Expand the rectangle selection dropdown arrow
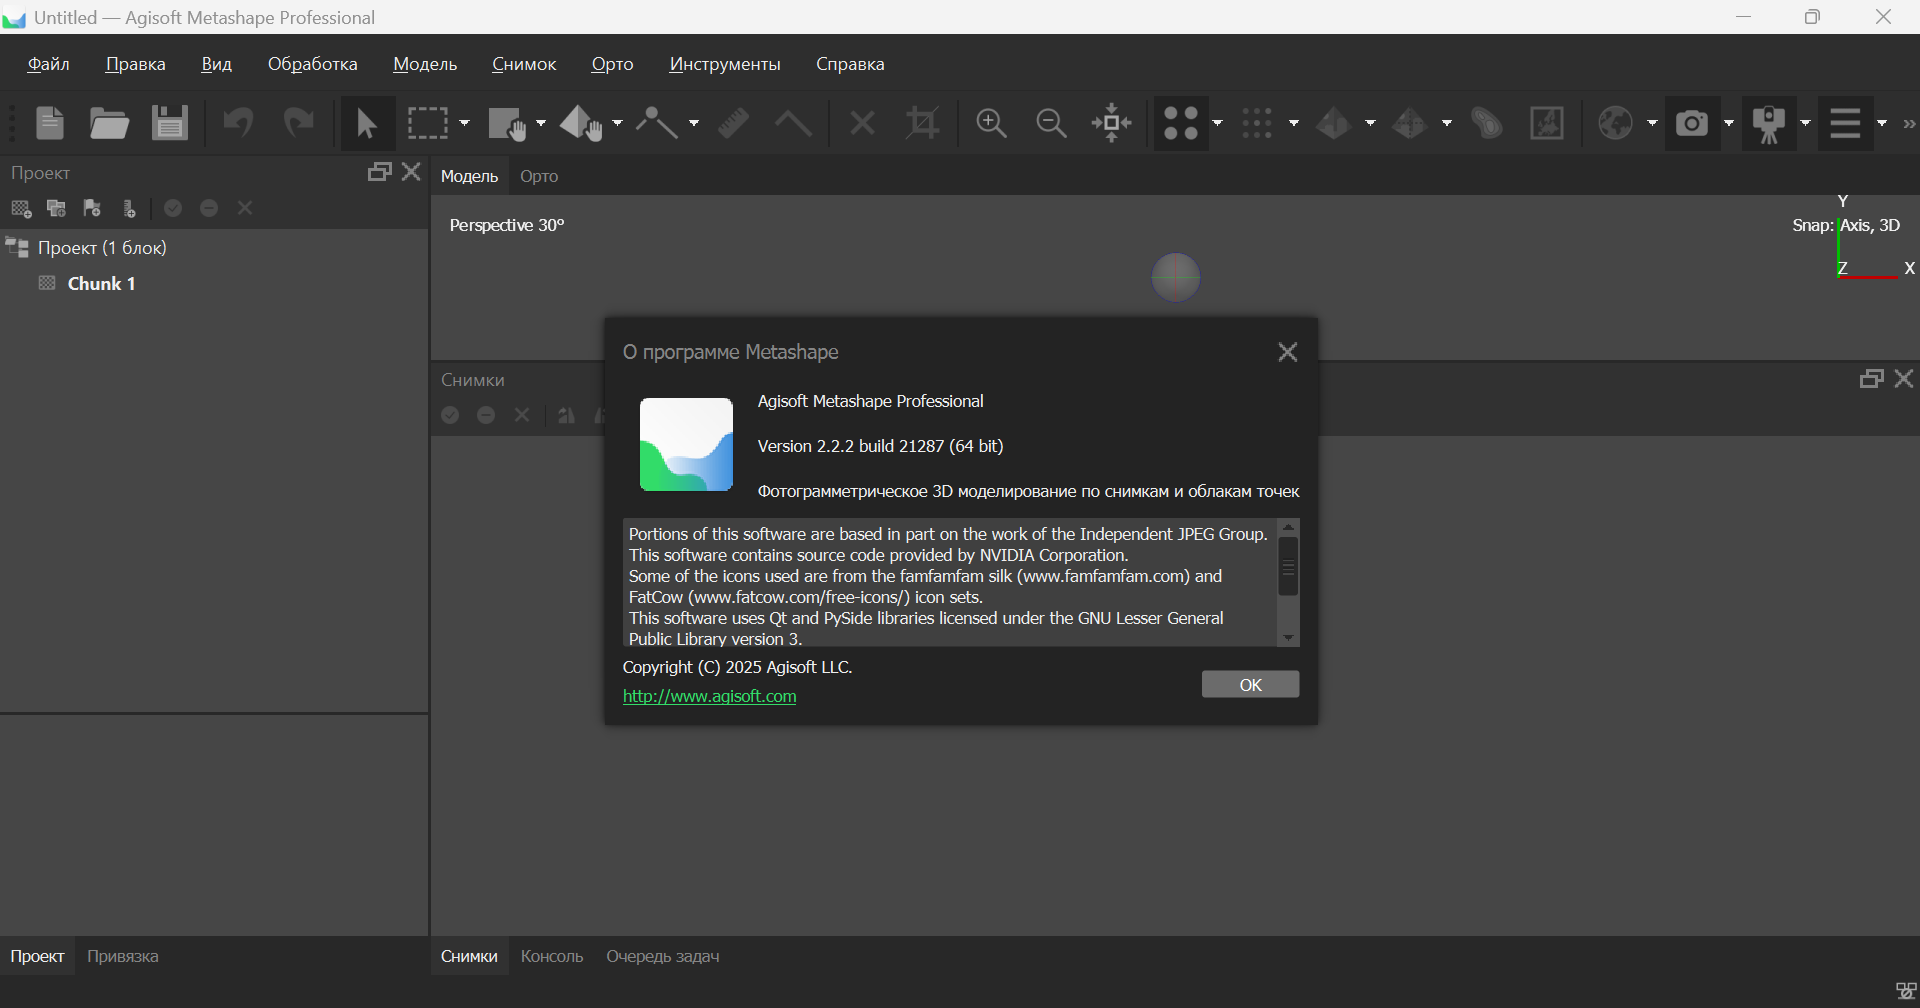Screen dimensions: 1920x1008 tap(464, 123)
